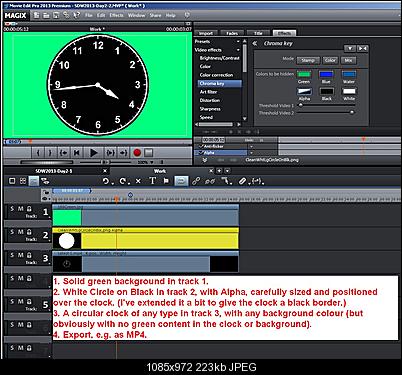This screenshot has width=402, height=375.
Task: Open the razor tool options dropdown
Action: click(x=231, y=183)
